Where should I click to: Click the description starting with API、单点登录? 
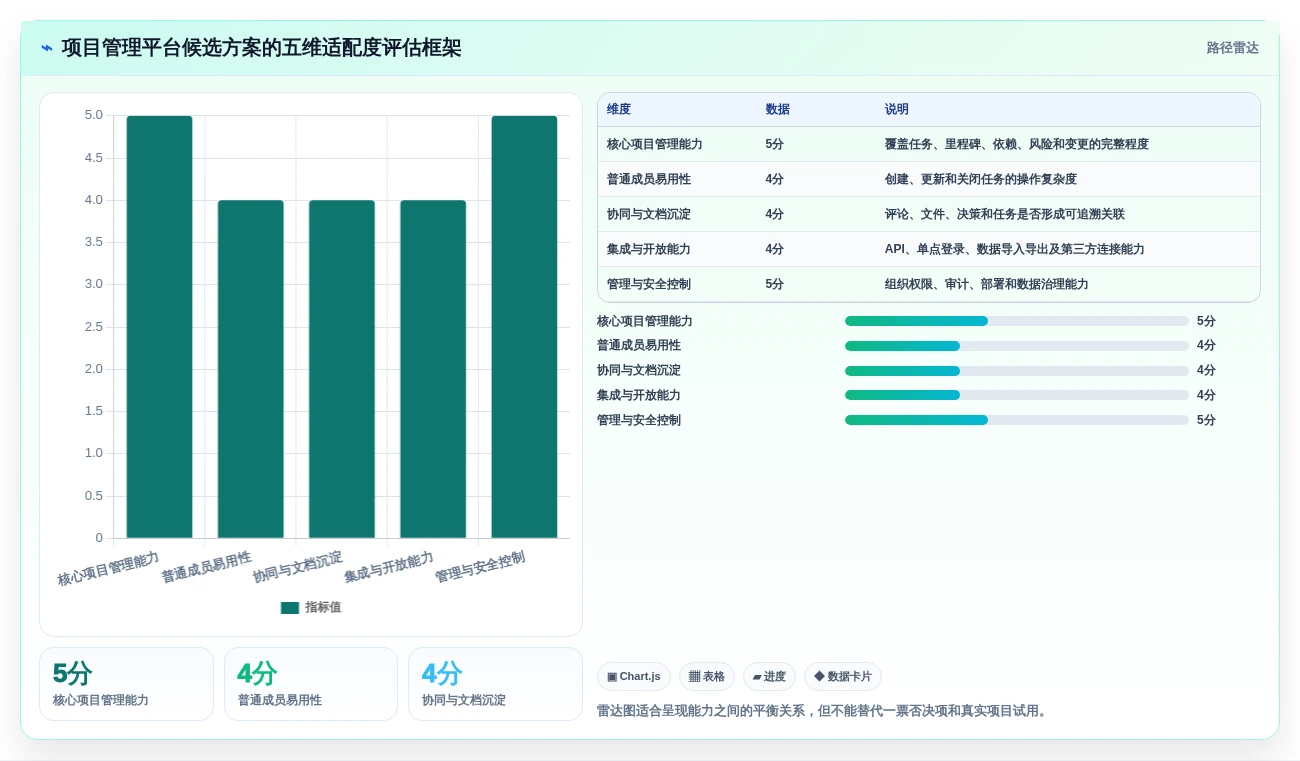(1014, 249)
